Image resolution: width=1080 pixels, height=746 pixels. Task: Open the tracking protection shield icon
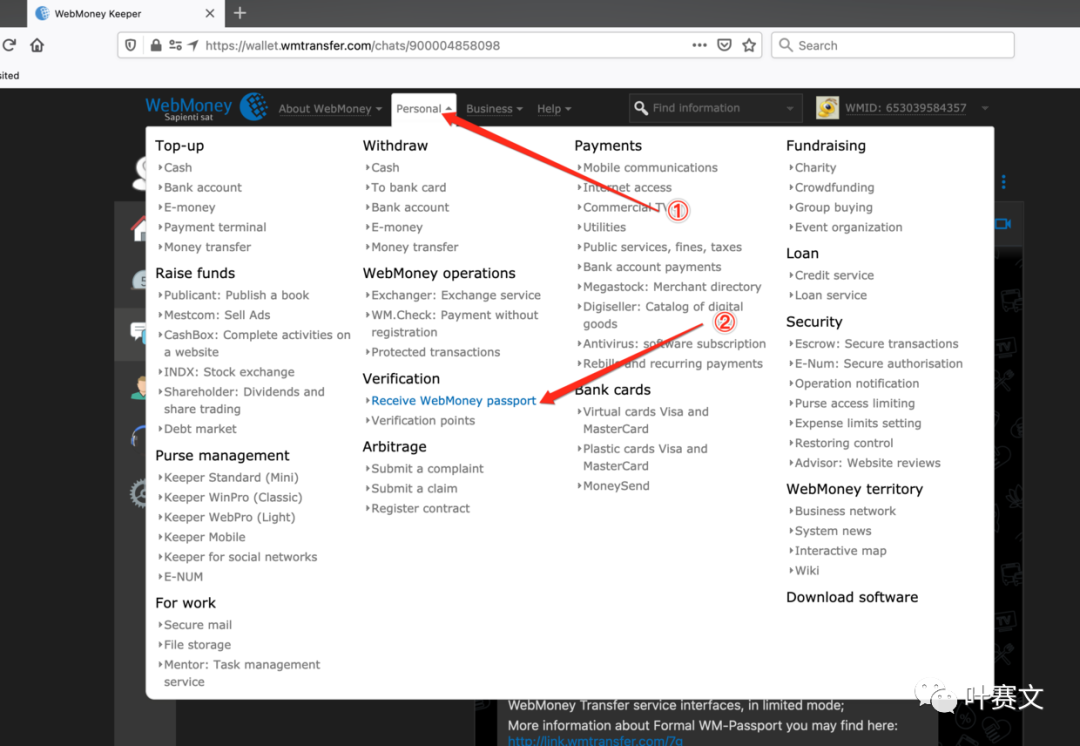coord(131,45)
